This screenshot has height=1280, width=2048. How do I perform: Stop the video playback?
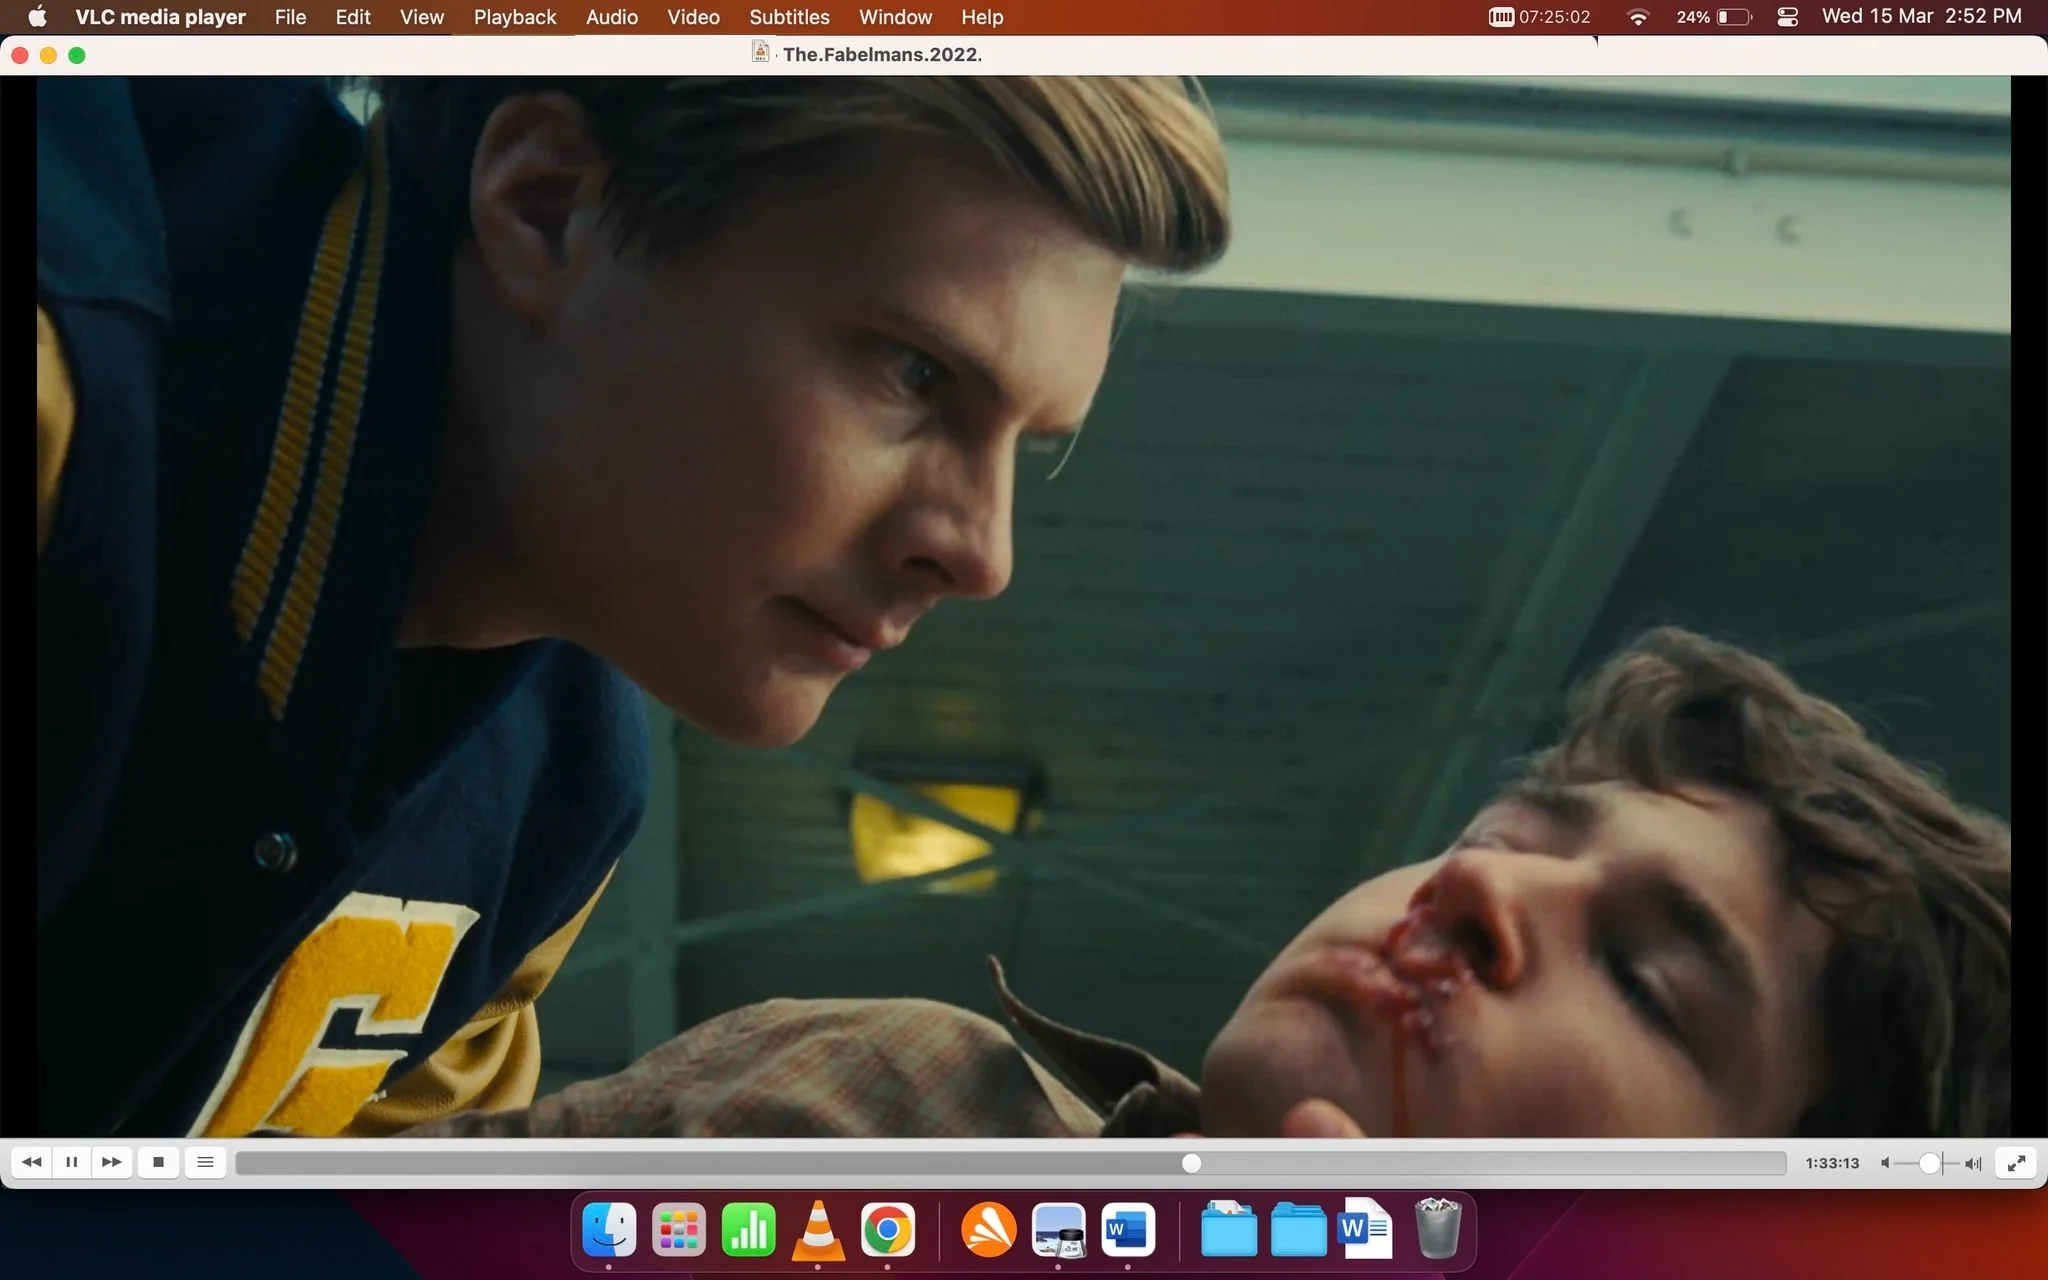pos(158,1162)
